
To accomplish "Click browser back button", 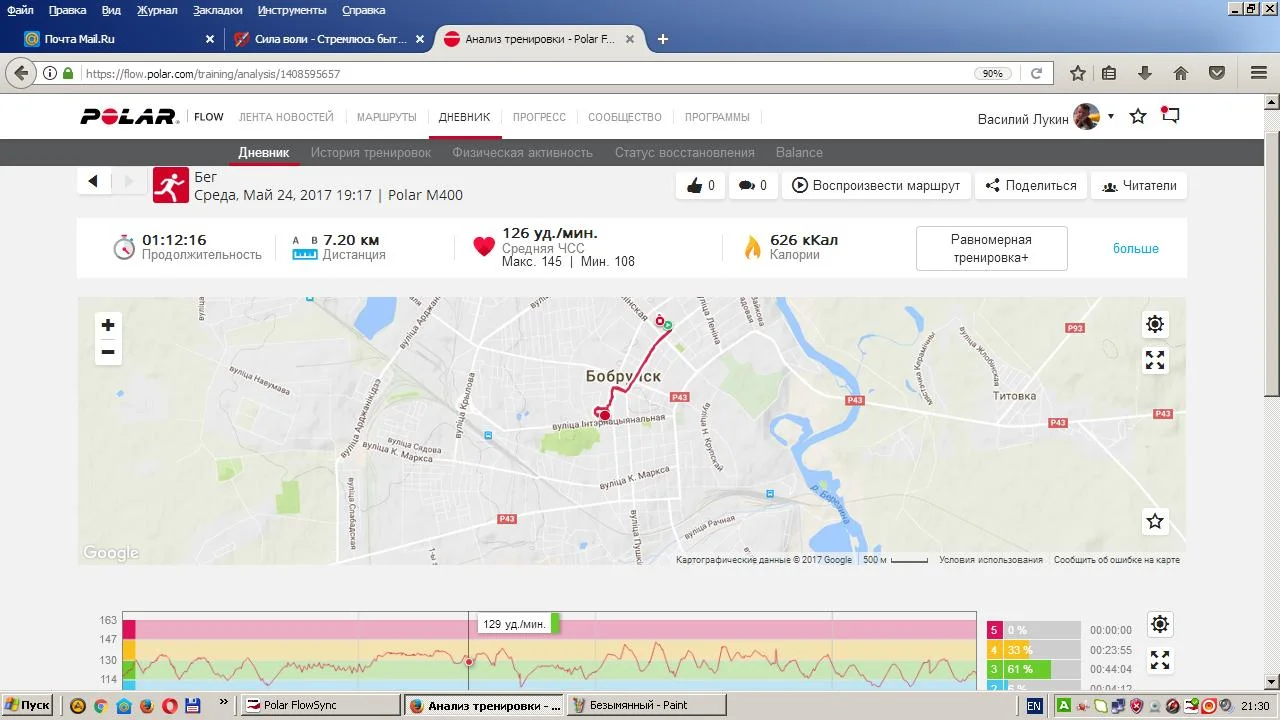I will tap(21, 73).
